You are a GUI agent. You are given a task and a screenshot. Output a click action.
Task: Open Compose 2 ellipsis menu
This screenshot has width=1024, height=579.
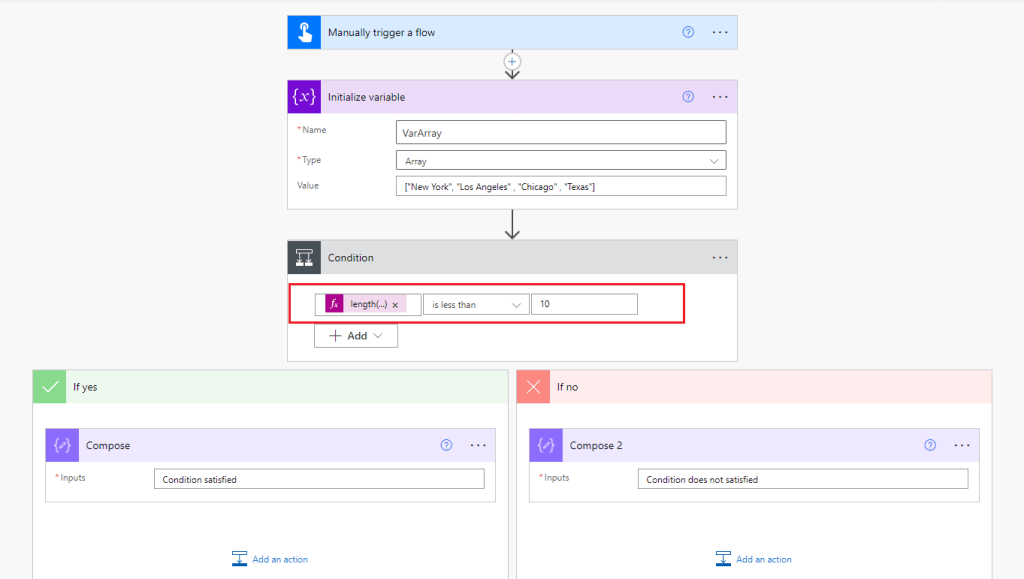pos(962,445)
